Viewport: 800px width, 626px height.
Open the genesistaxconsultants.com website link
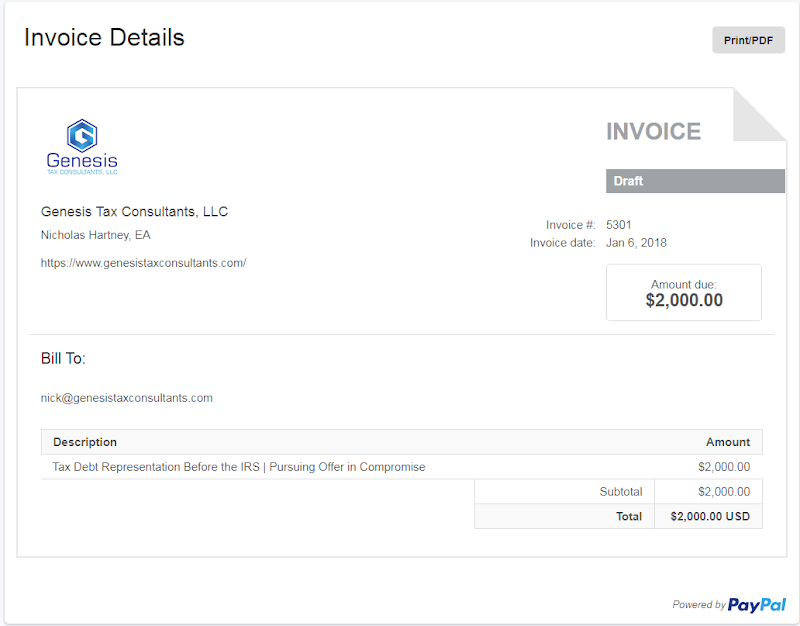144,262
